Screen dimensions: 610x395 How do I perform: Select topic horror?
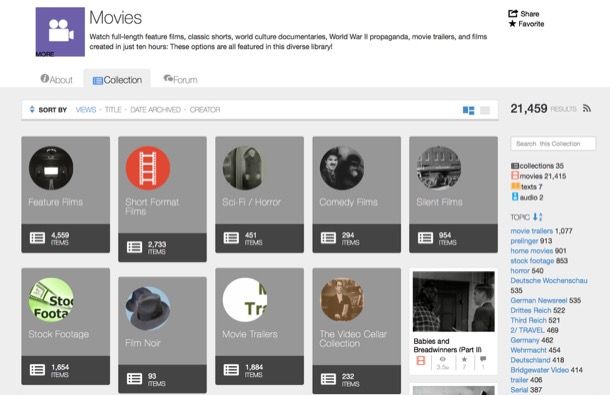click(520, 270)
